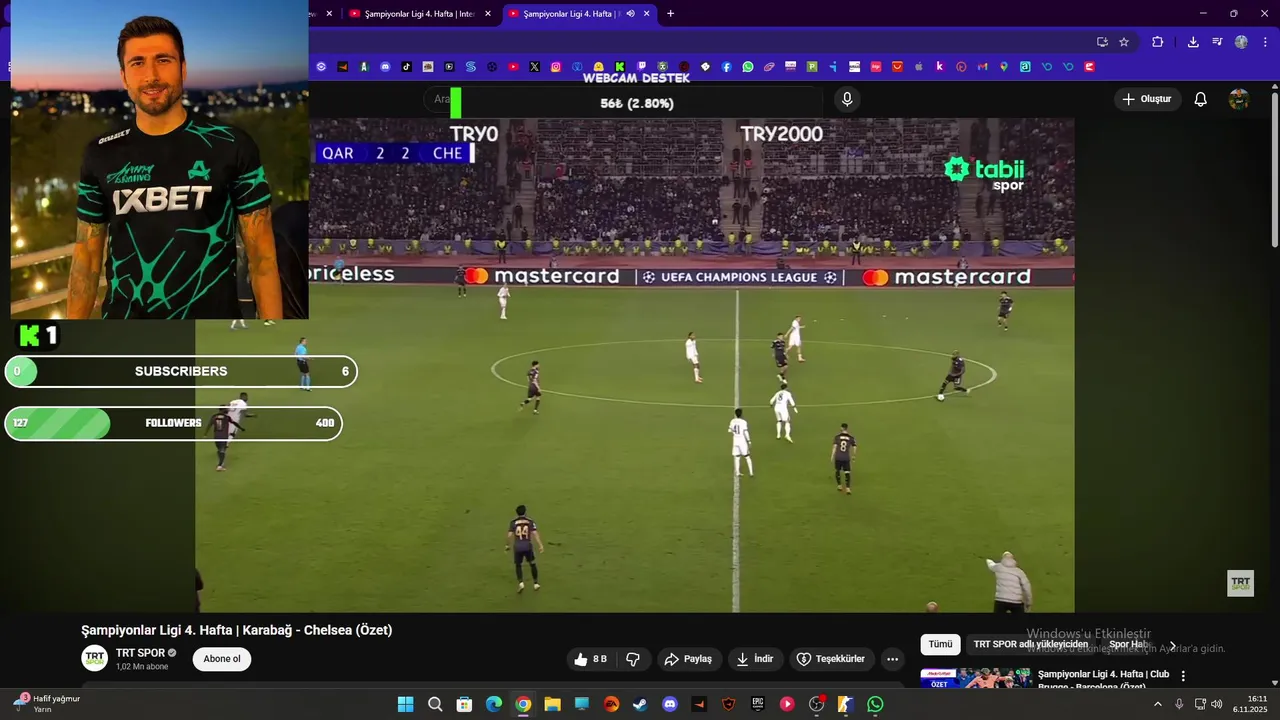The image size is (1280, 720).
Task: Select the TRT SPOR adlı yükleyiciden chip
Action: pyautogui.click(x=1030, y=644)
